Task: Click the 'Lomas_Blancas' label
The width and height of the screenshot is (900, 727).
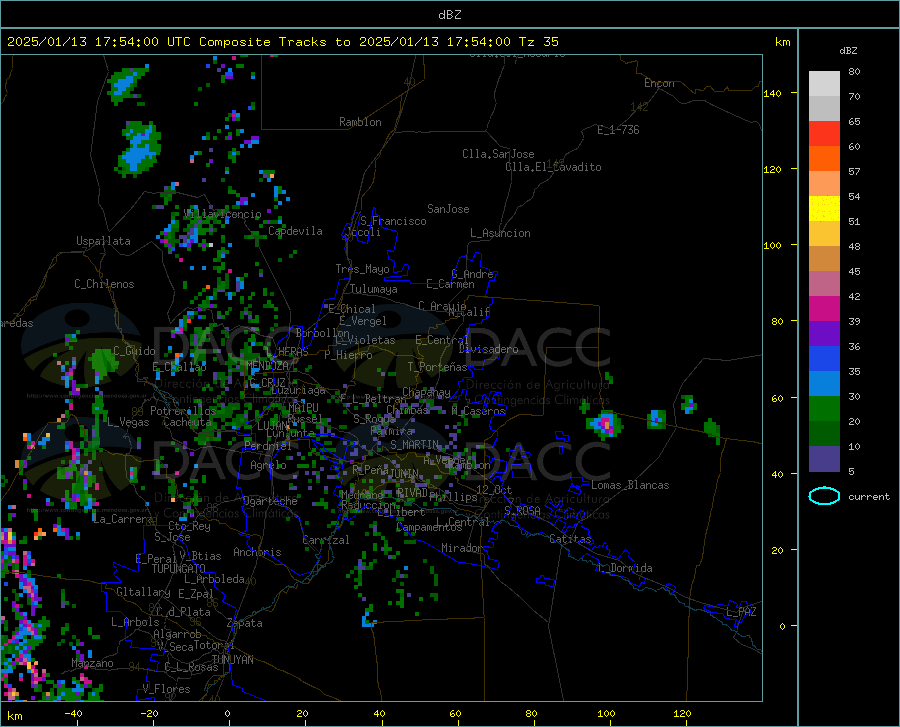Action: (x=630, y=485)
